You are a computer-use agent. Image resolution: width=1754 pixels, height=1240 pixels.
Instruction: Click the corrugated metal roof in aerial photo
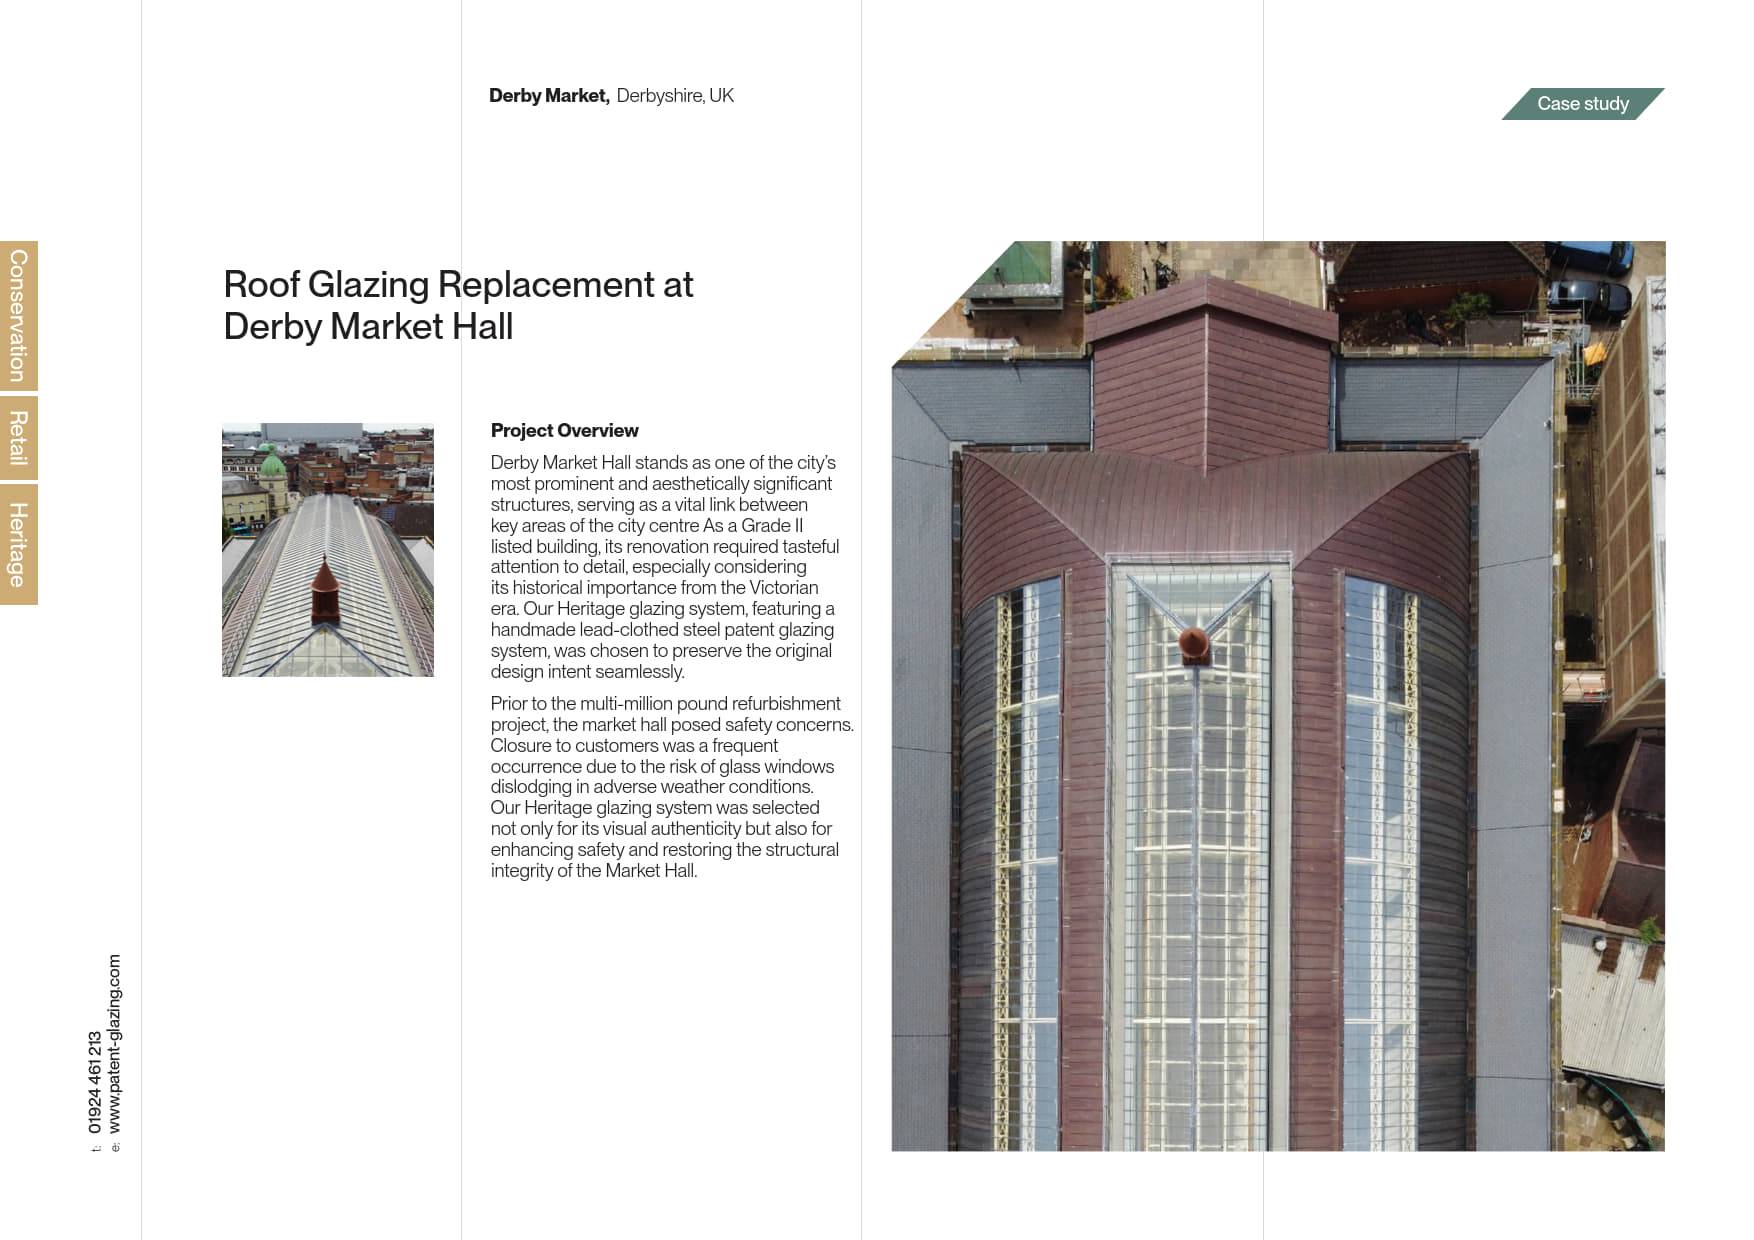[1612, 1010]
